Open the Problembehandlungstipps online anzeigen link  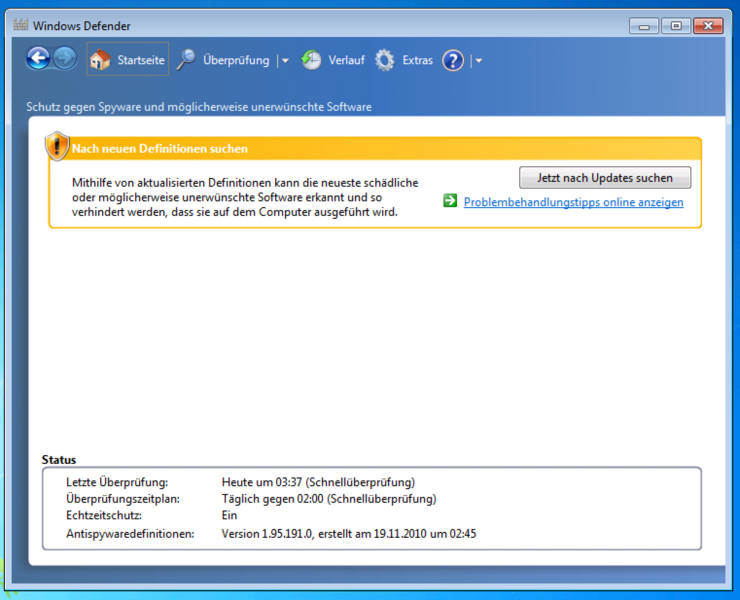pyautogui.click(x=573, y=202)
